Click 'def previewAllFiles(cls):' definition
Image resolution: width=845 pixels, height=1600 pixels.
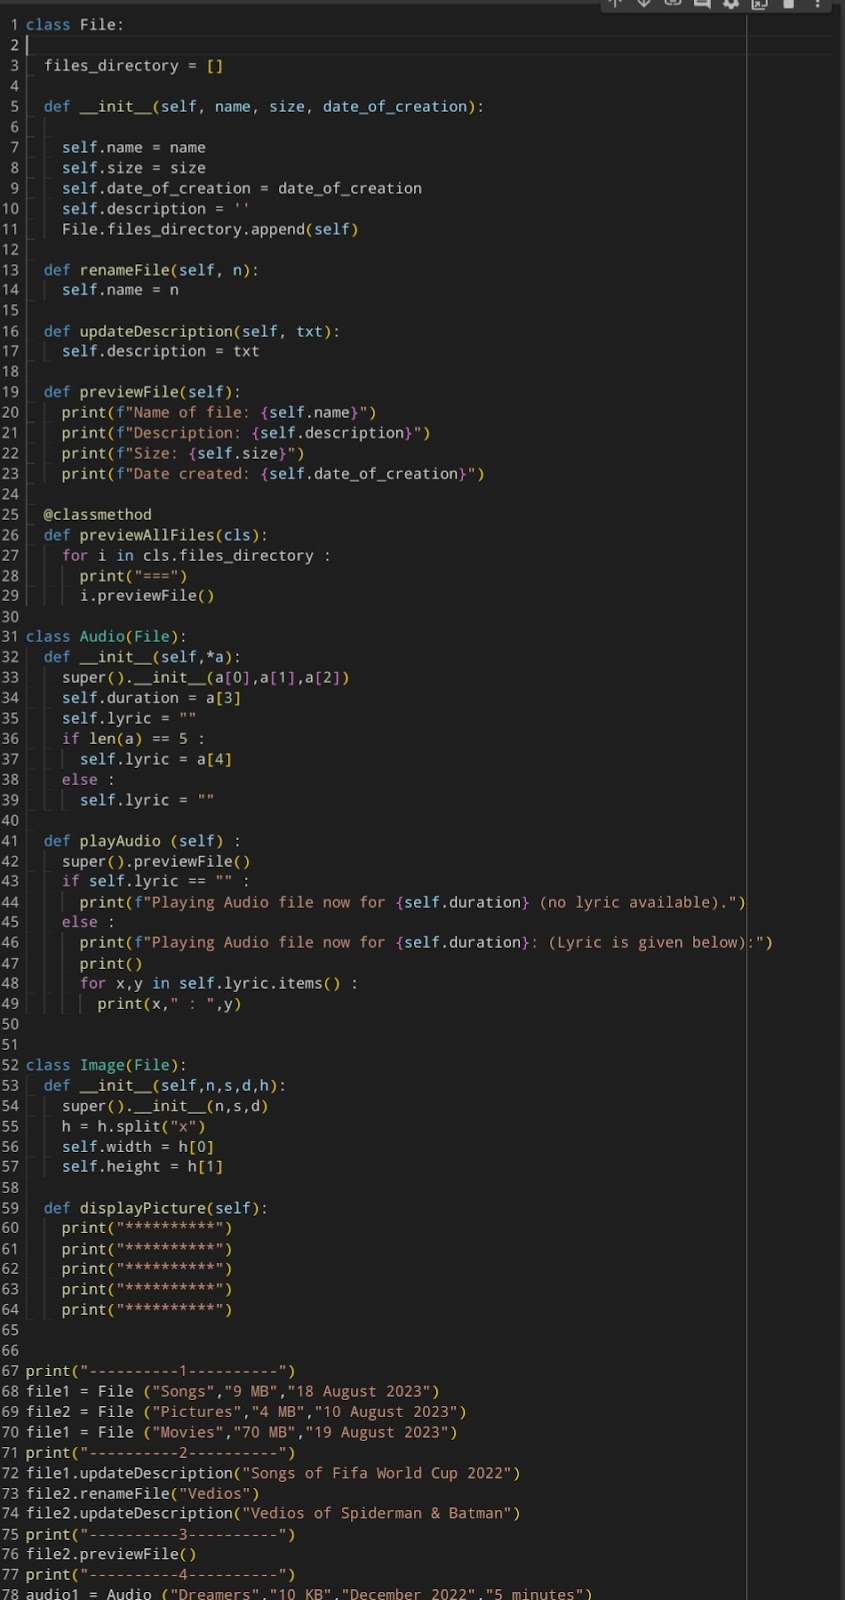(156, 535)
